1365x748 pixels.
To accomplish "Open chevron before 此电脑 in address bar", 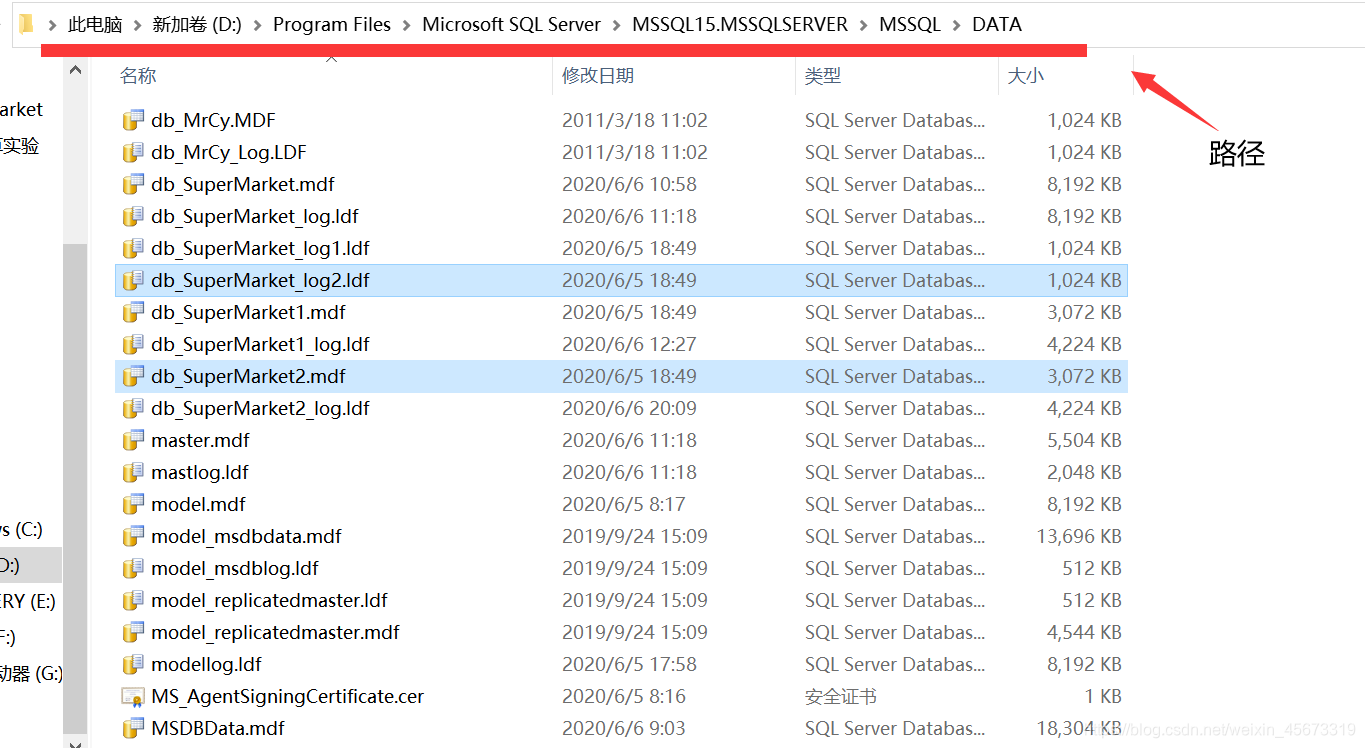I will pyautogui.click(x=53, y=24).
